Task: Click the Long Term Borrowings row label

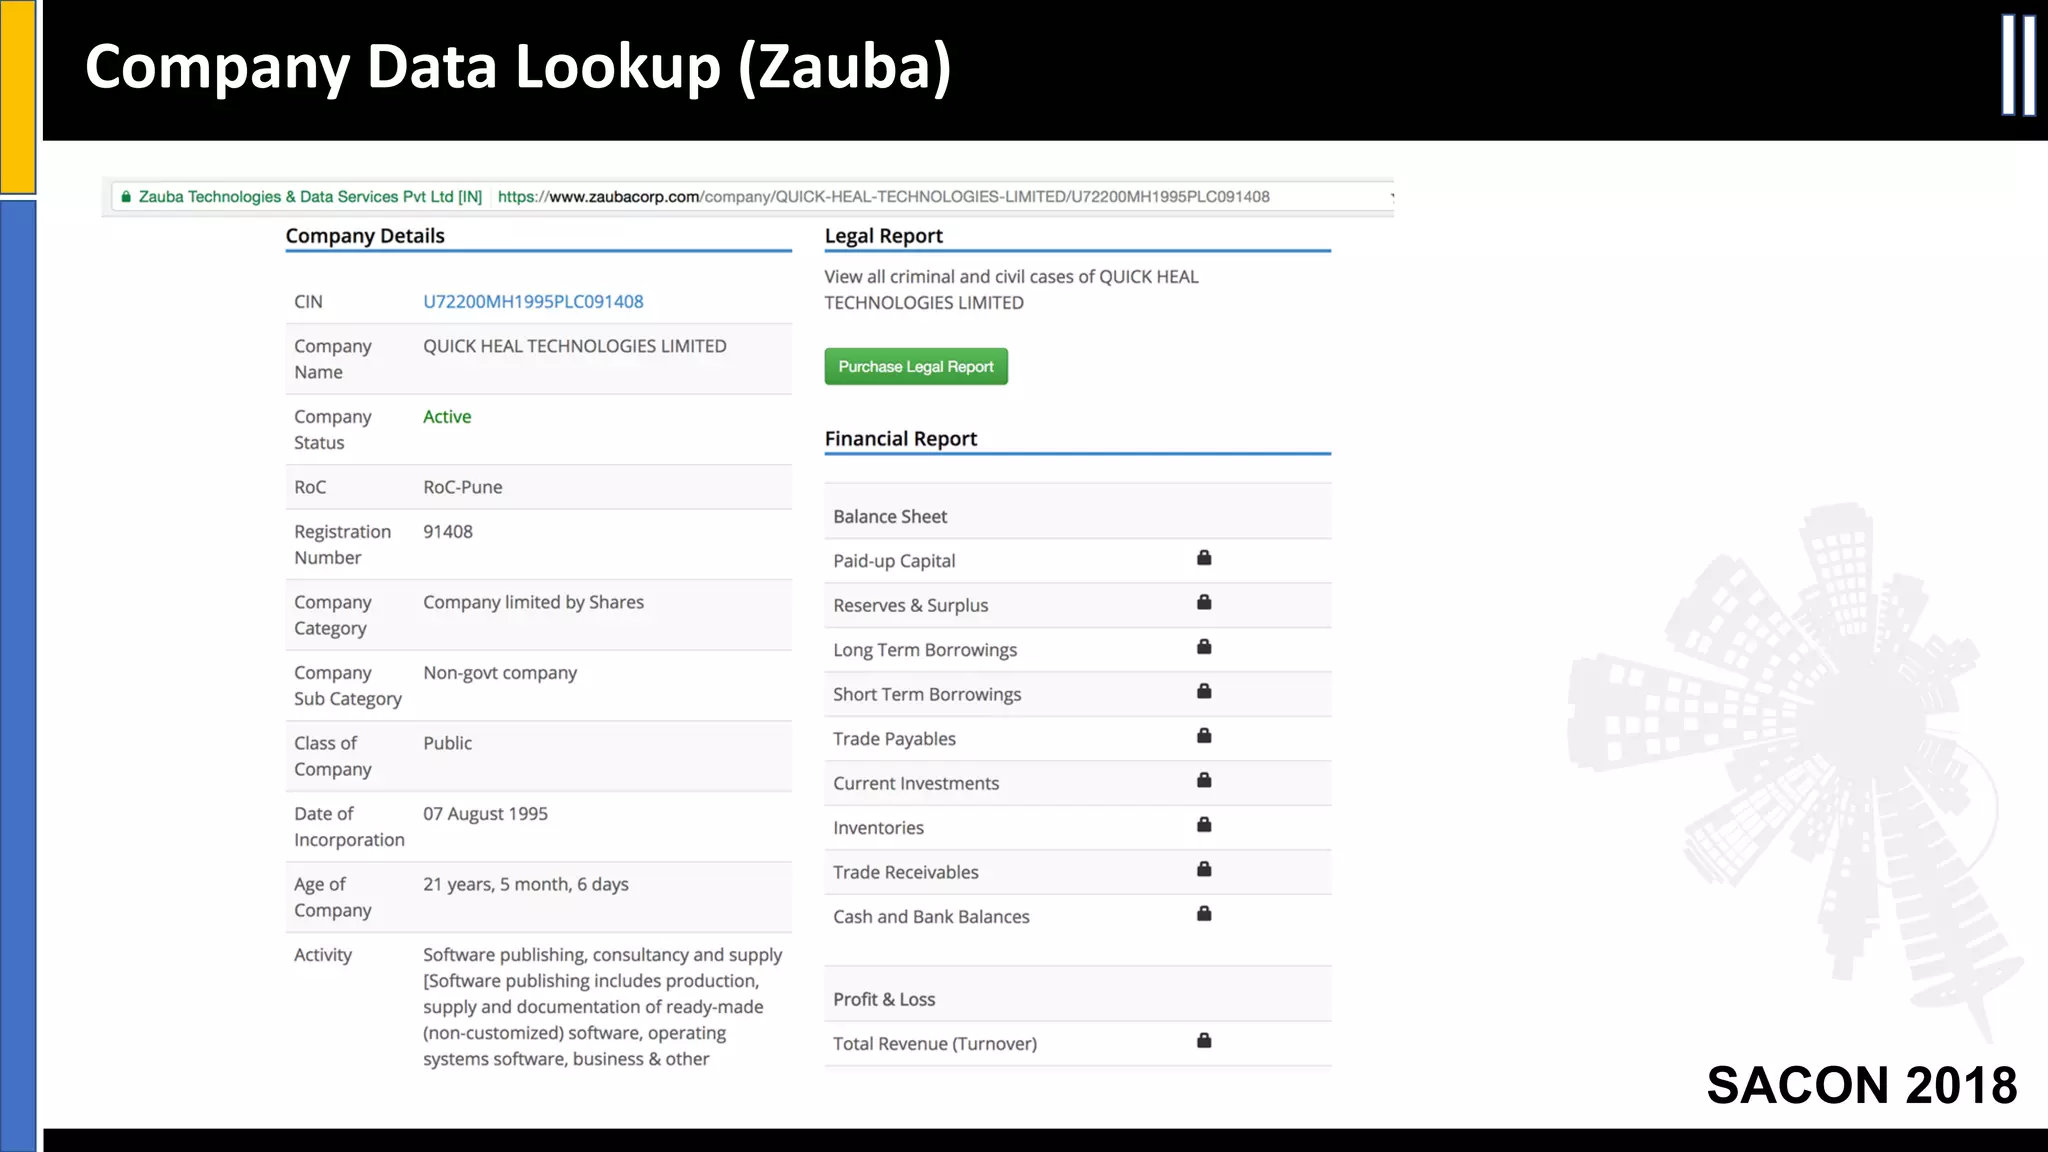Action: point(925,650)
